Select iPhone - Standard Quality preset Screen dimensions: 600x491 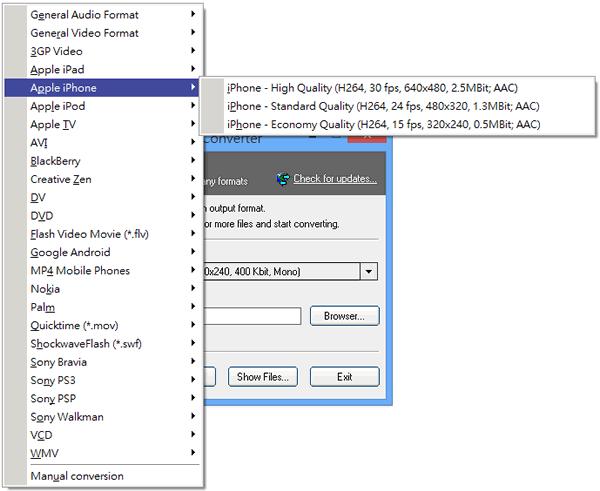pos(383,106)
